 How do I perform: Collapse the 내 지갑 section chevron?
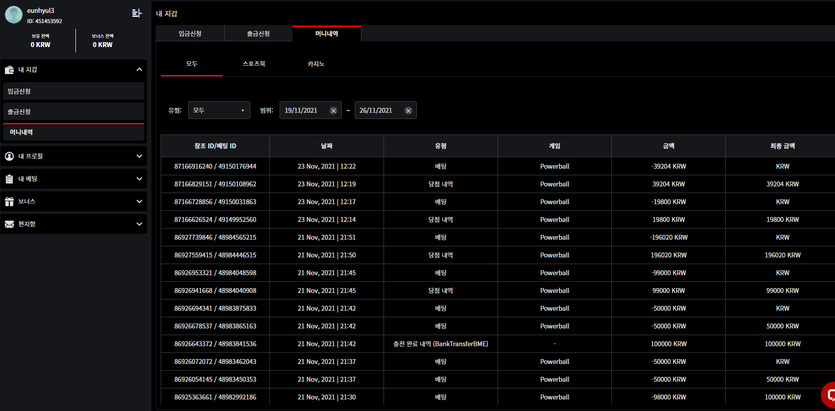click(x=139, y=70)
